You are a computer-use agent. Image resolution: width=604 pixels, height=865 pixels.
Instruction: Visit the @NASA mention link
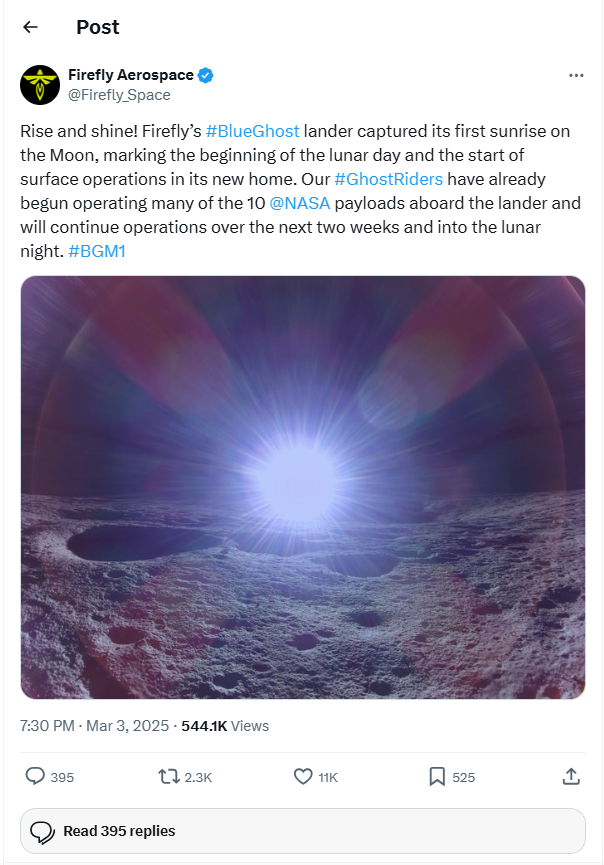[x=300, y=203]
